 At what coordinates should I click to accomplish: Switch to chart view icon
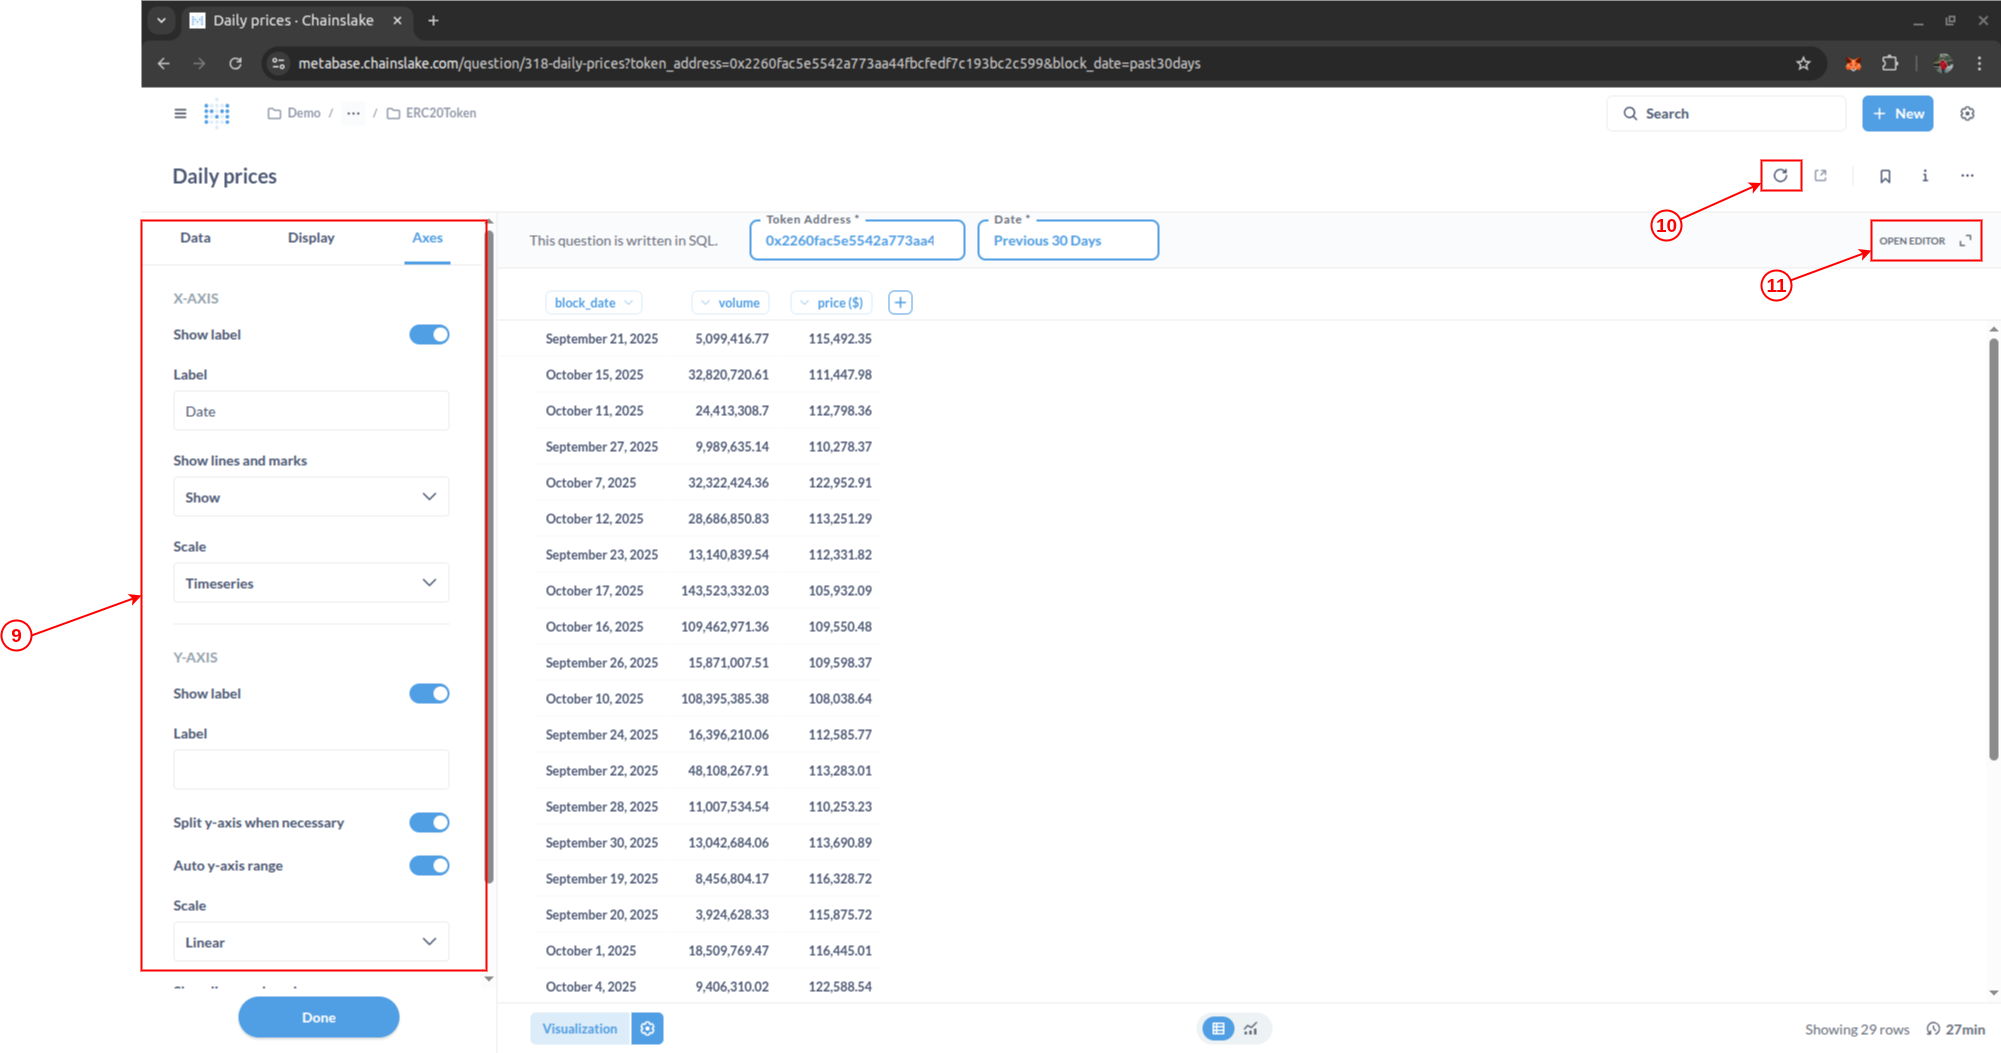(1251, 1028)
